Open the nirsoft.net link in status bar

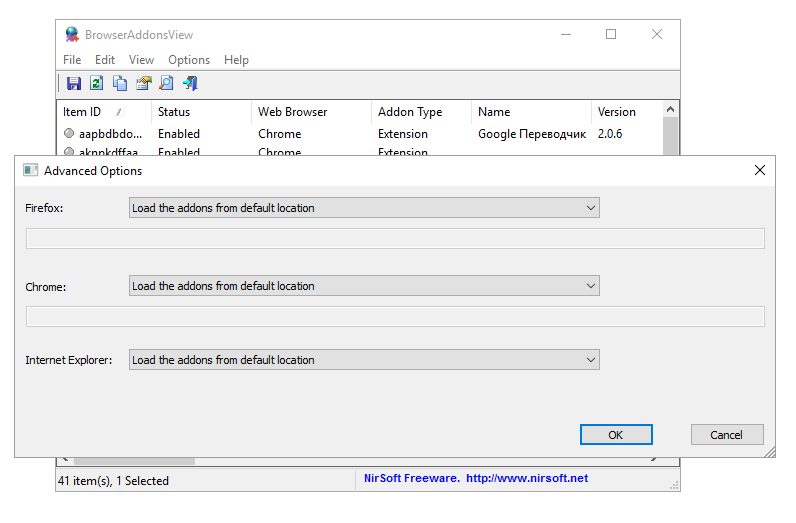pos(527,478)
